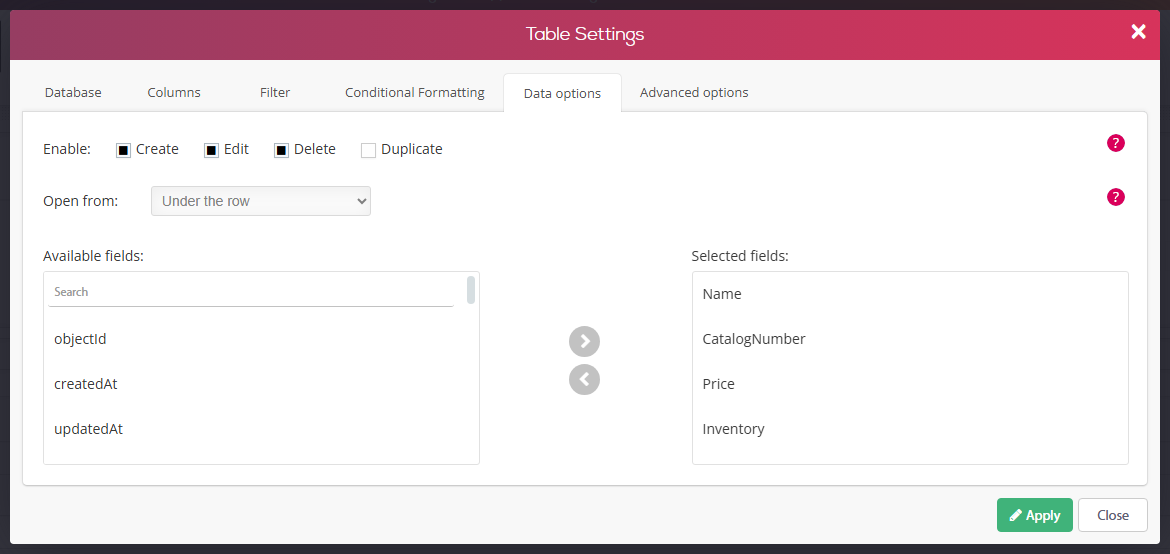This screenshot has width=1170, height=554.
Task: Toggle the Create checkbox
Action: (123, 150)
